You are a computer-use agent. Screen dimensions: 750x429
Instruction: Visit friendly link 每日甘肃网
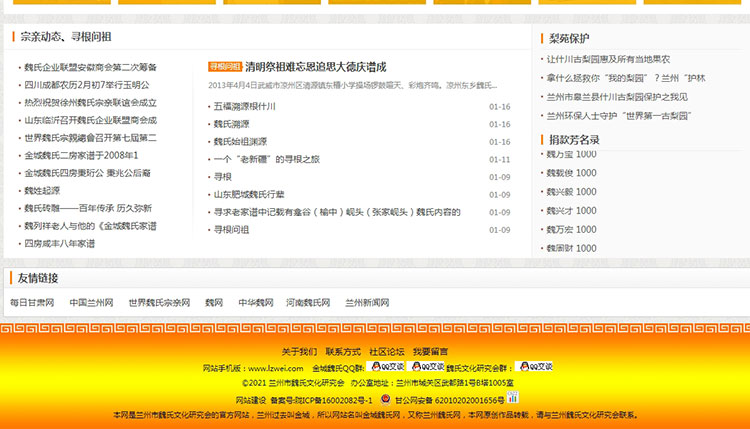click(x=32, y=302)
